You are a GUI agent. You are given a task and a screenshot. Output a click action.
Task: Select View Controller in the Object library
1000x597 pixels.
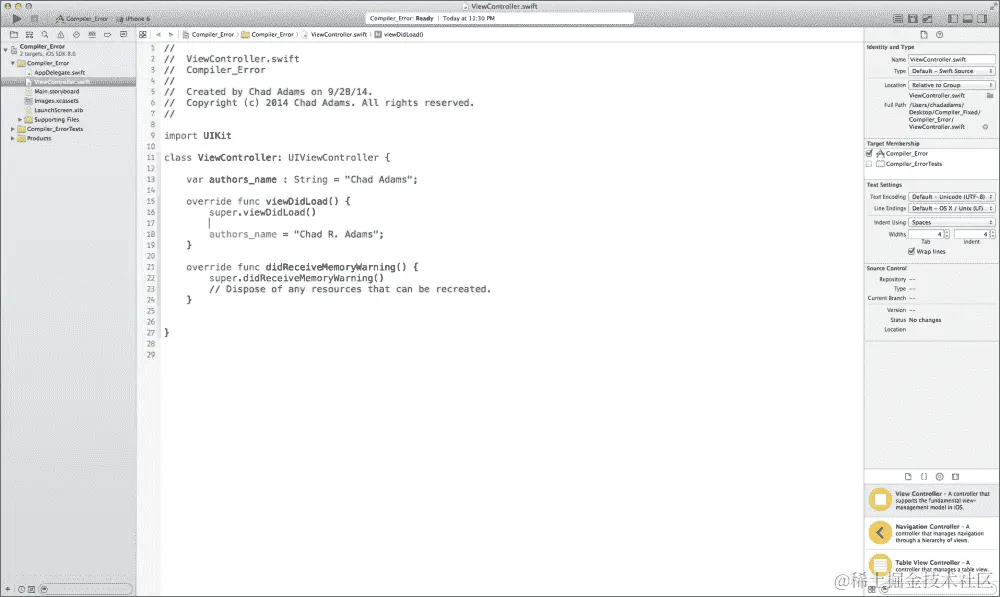(x=932, y=500)
